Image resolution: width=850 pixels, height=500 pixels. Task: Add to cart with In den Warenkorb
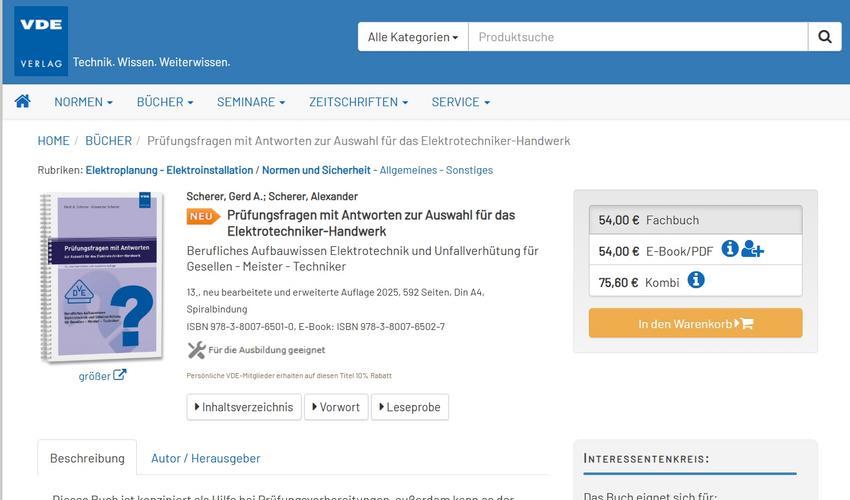[x=696, y=323]
